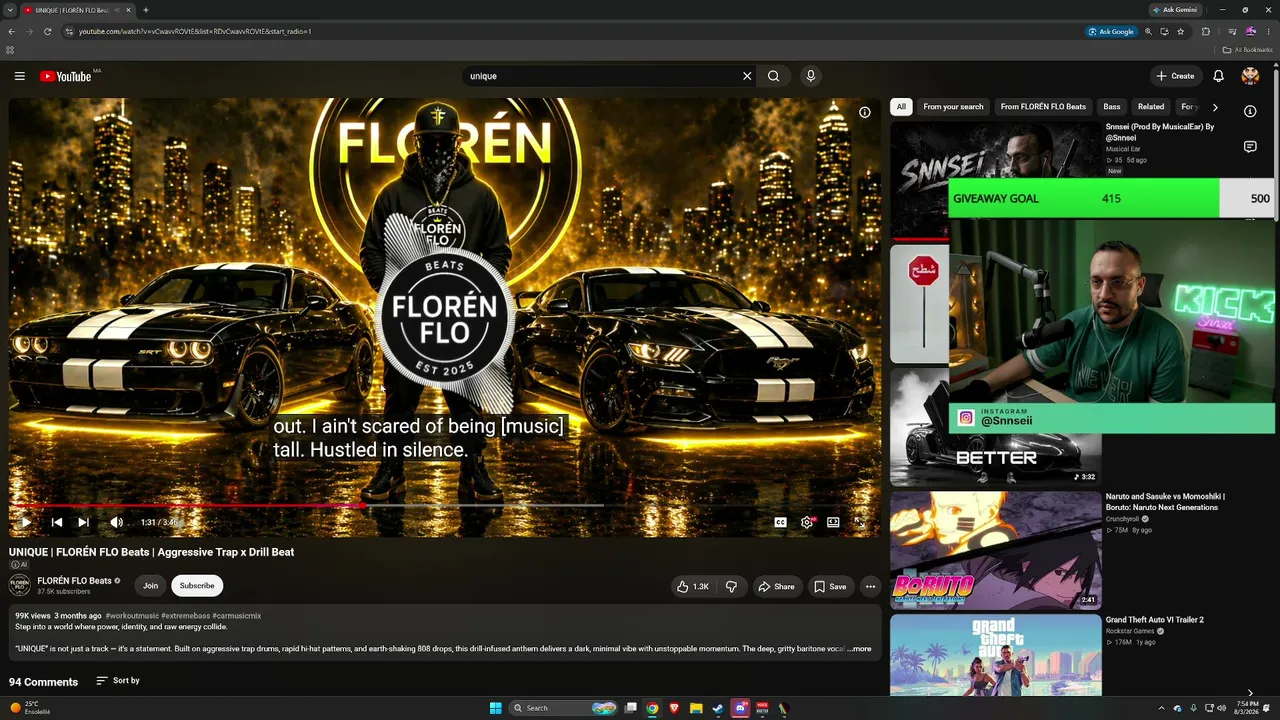1280x720 pixels.
Task: Show more filter chips with the arrow
Action: pos(1215,107)
